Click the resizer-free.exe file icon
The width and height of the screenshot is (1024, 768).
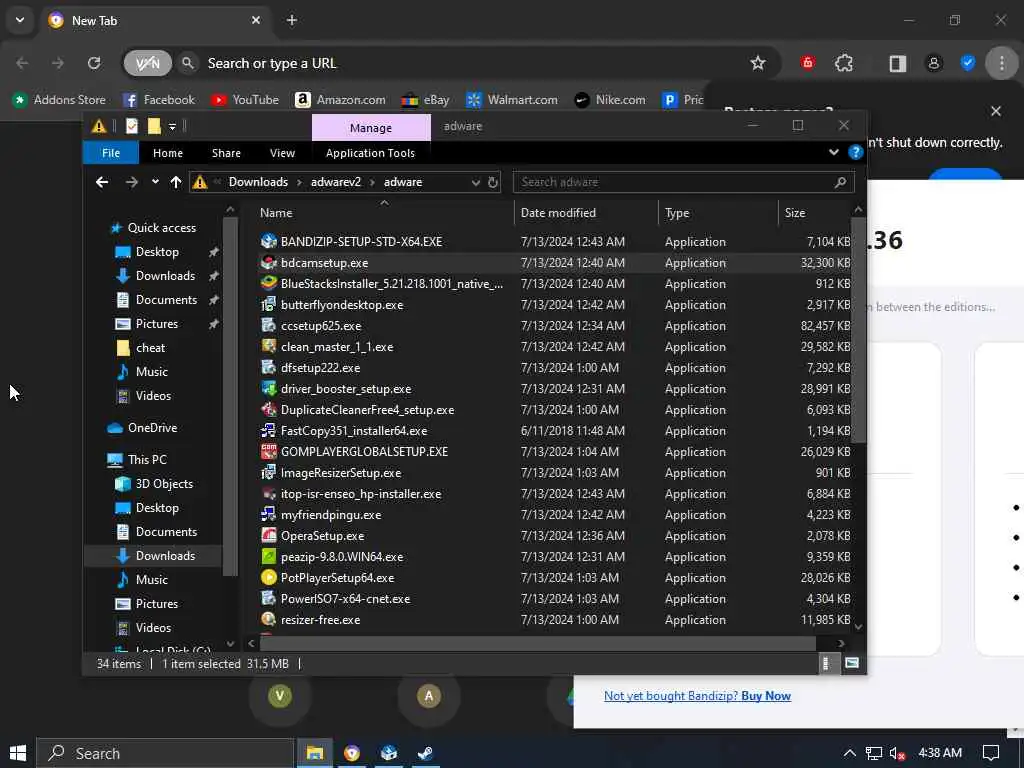pos(268,619)
